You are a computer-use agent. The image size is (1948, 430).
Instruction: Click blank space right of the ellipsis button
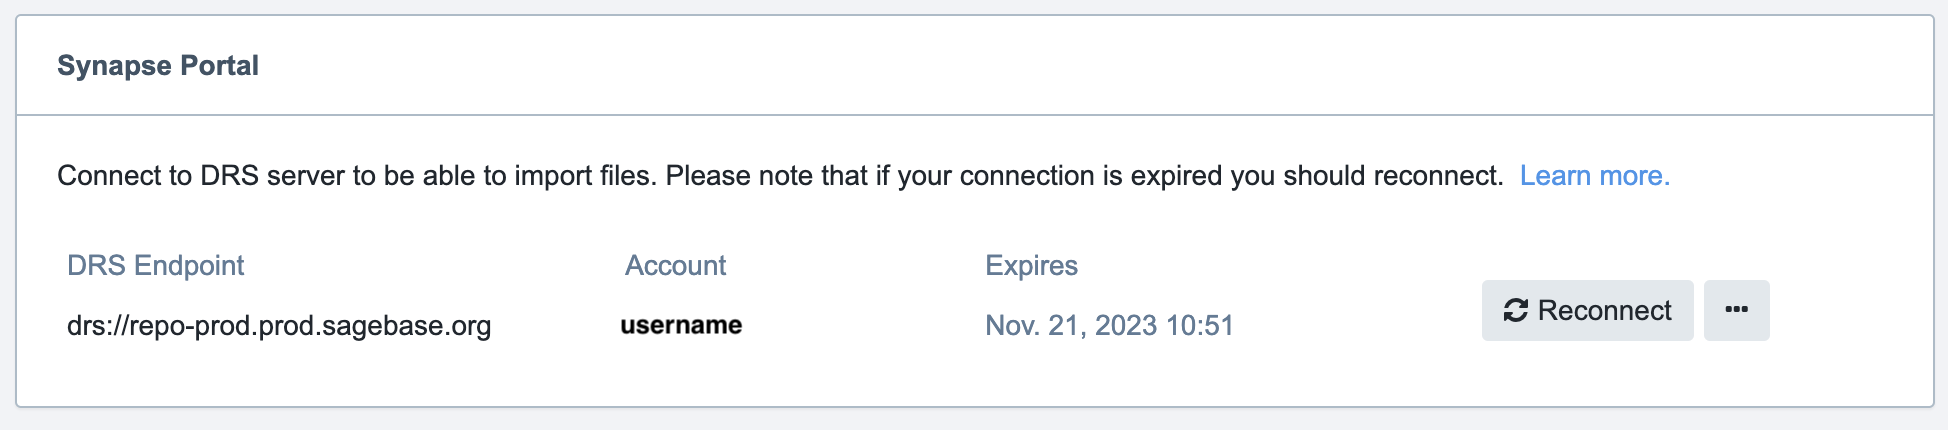(1850, 311)
